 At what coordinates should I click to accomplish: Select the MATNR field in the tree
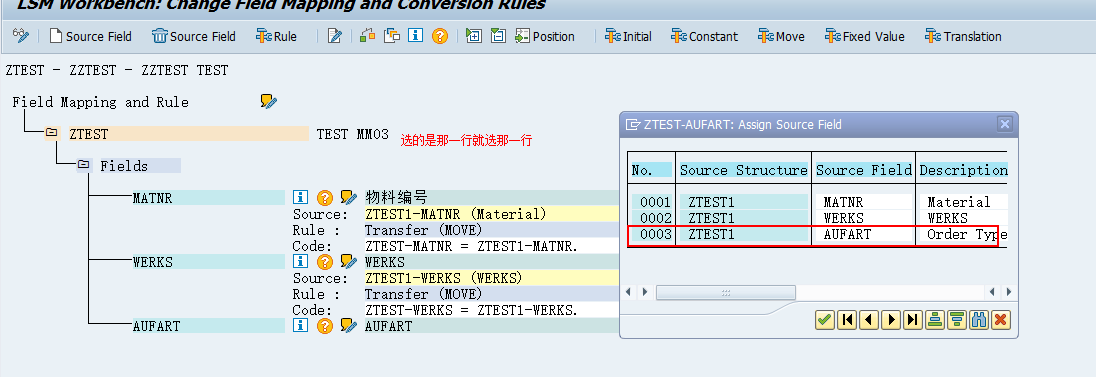coord(208,198)
